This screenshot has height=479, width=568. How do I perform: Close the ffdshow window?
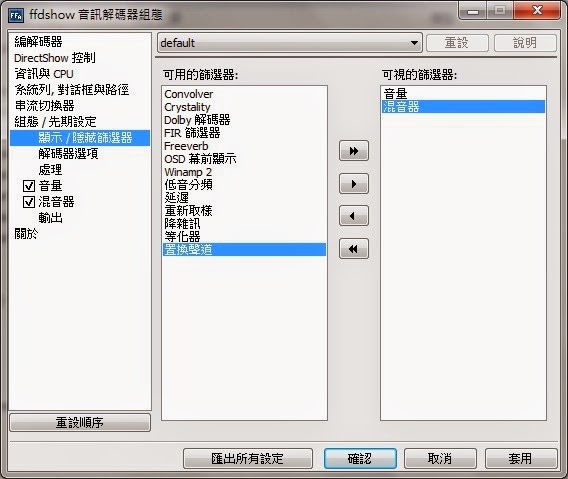[536, 10]
